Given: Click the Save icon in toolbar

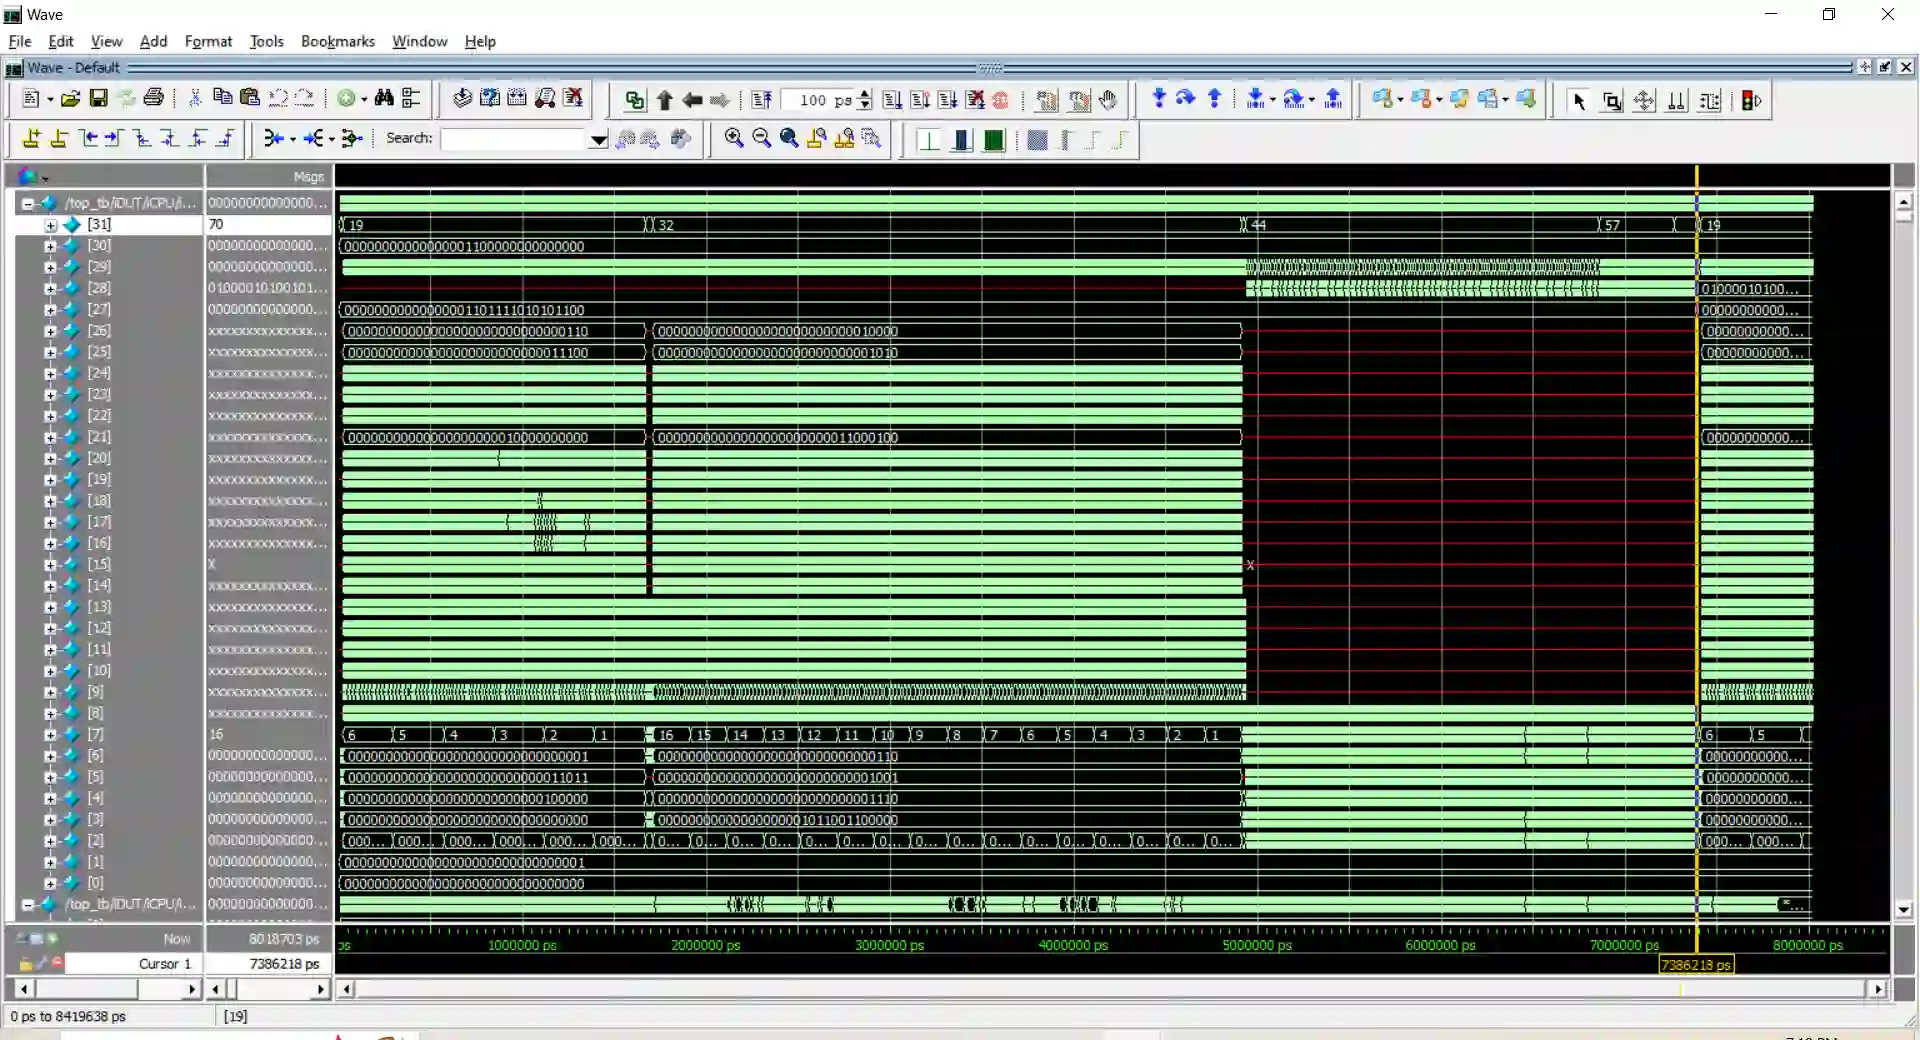Looking at the screenshot, I should [x=98, y=99].
